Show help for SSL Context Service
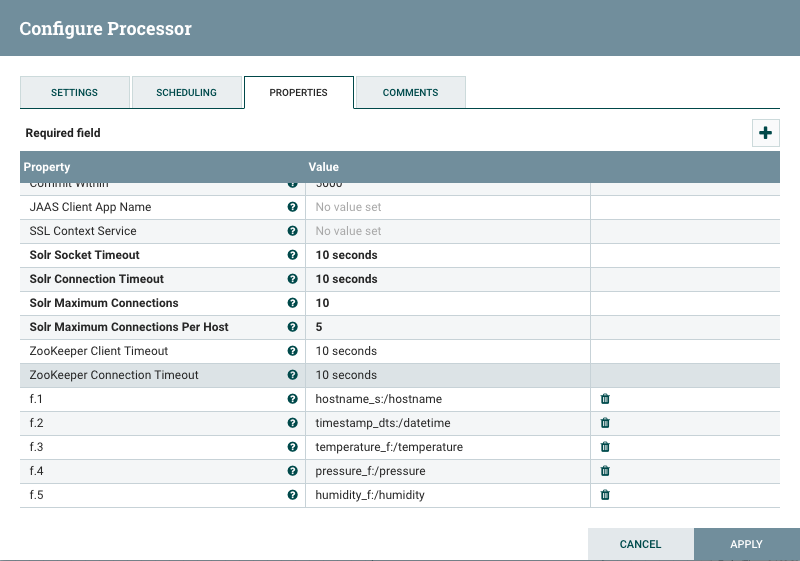 click(292, 231)
